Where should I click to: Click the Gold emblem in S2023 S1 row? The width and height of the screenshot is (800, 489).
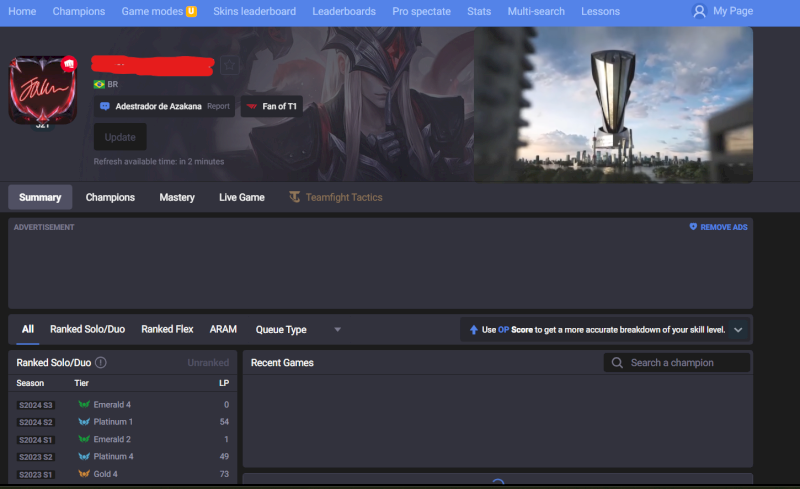pyautogui.click(x=84, y=474)
